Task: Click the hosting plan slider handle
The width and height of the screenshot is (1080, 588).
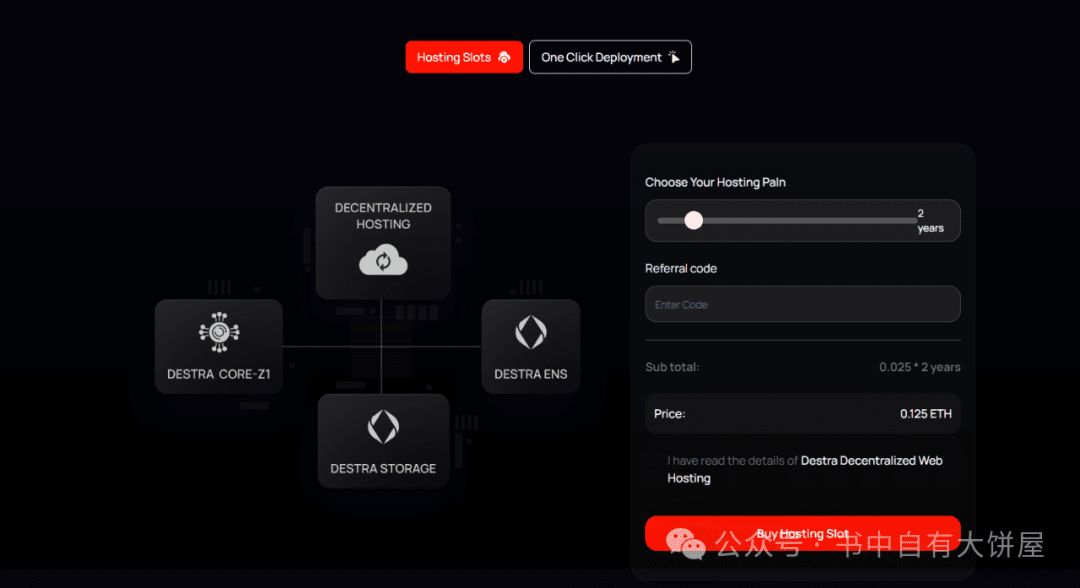Action: [694, 220]
